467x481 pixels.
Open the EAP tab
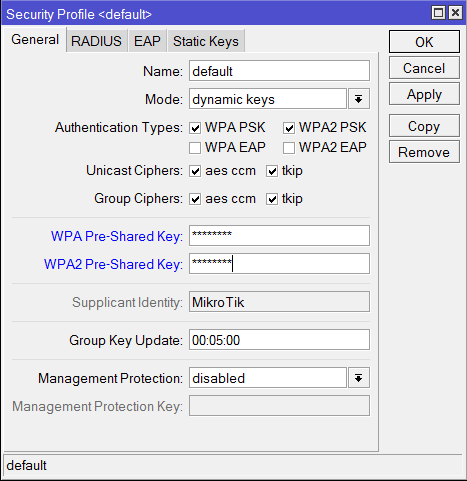pos(147,41)
